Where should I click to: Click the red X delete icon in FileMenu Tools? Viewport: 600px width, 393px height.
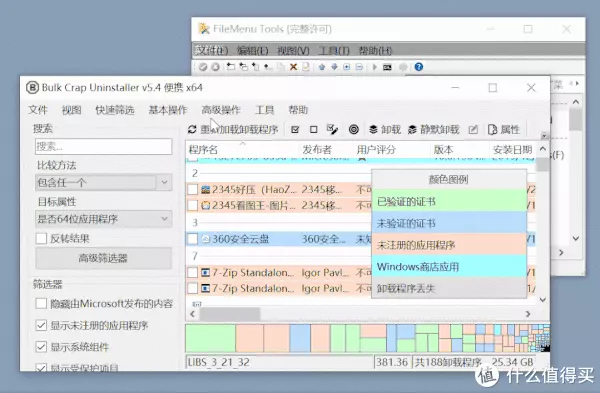coord(293,67)
